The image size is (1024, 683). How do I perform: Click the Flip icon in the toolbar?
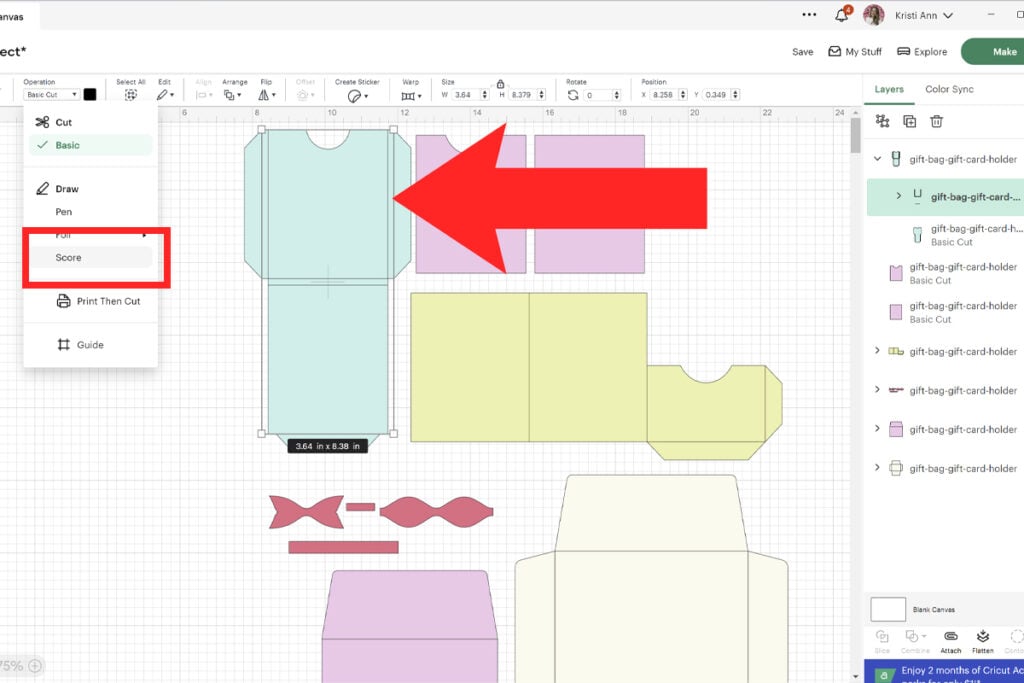pyautogui.click(x=263, y=94)
